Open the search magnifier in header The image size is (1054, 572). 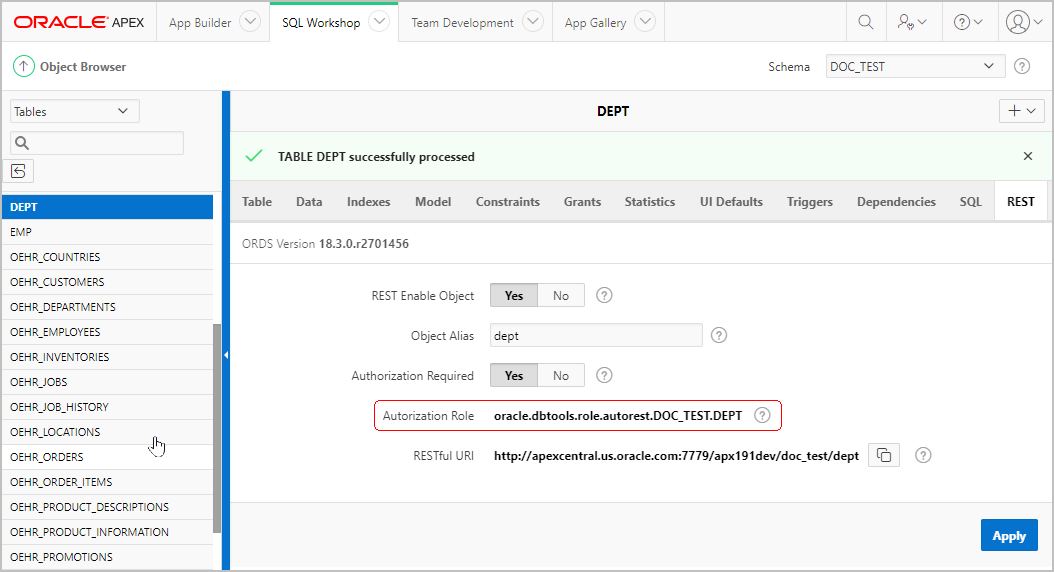pyautogui.click(x=866, y=22)
